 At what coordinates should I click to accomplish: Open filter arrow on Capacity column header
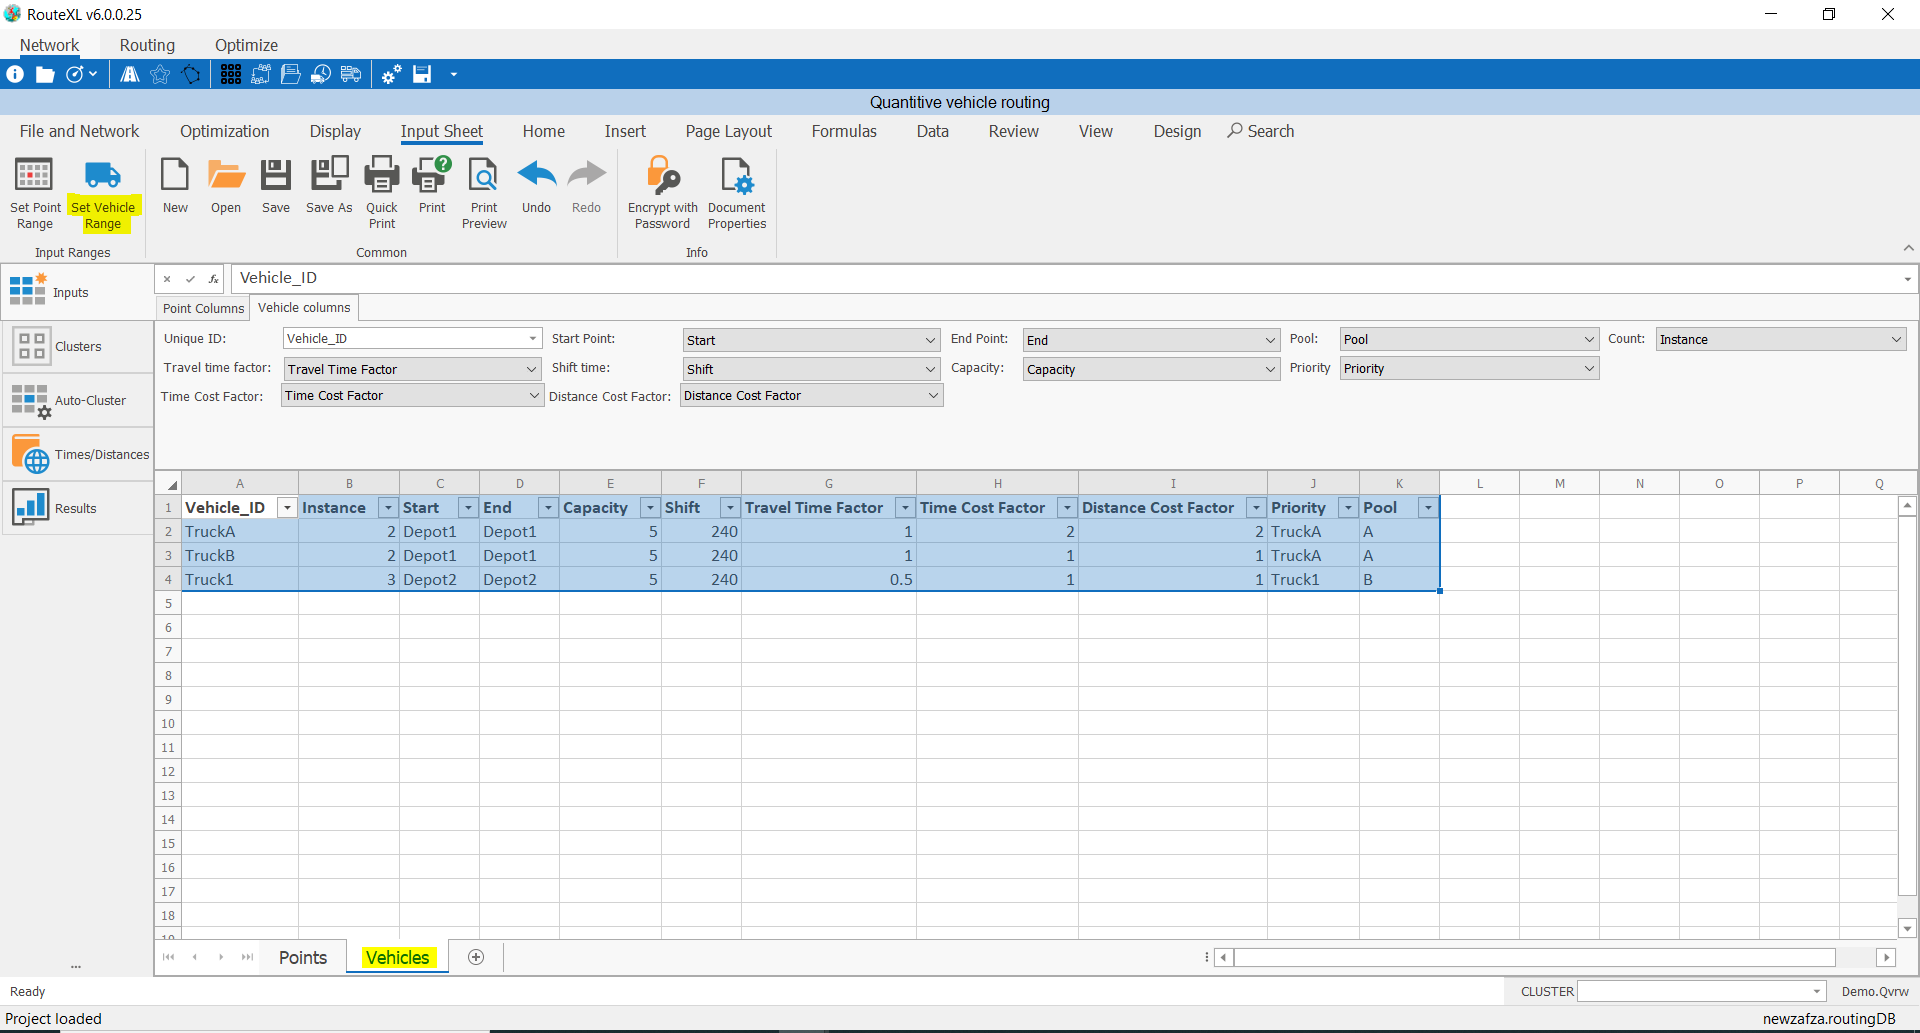click(650, 508)
